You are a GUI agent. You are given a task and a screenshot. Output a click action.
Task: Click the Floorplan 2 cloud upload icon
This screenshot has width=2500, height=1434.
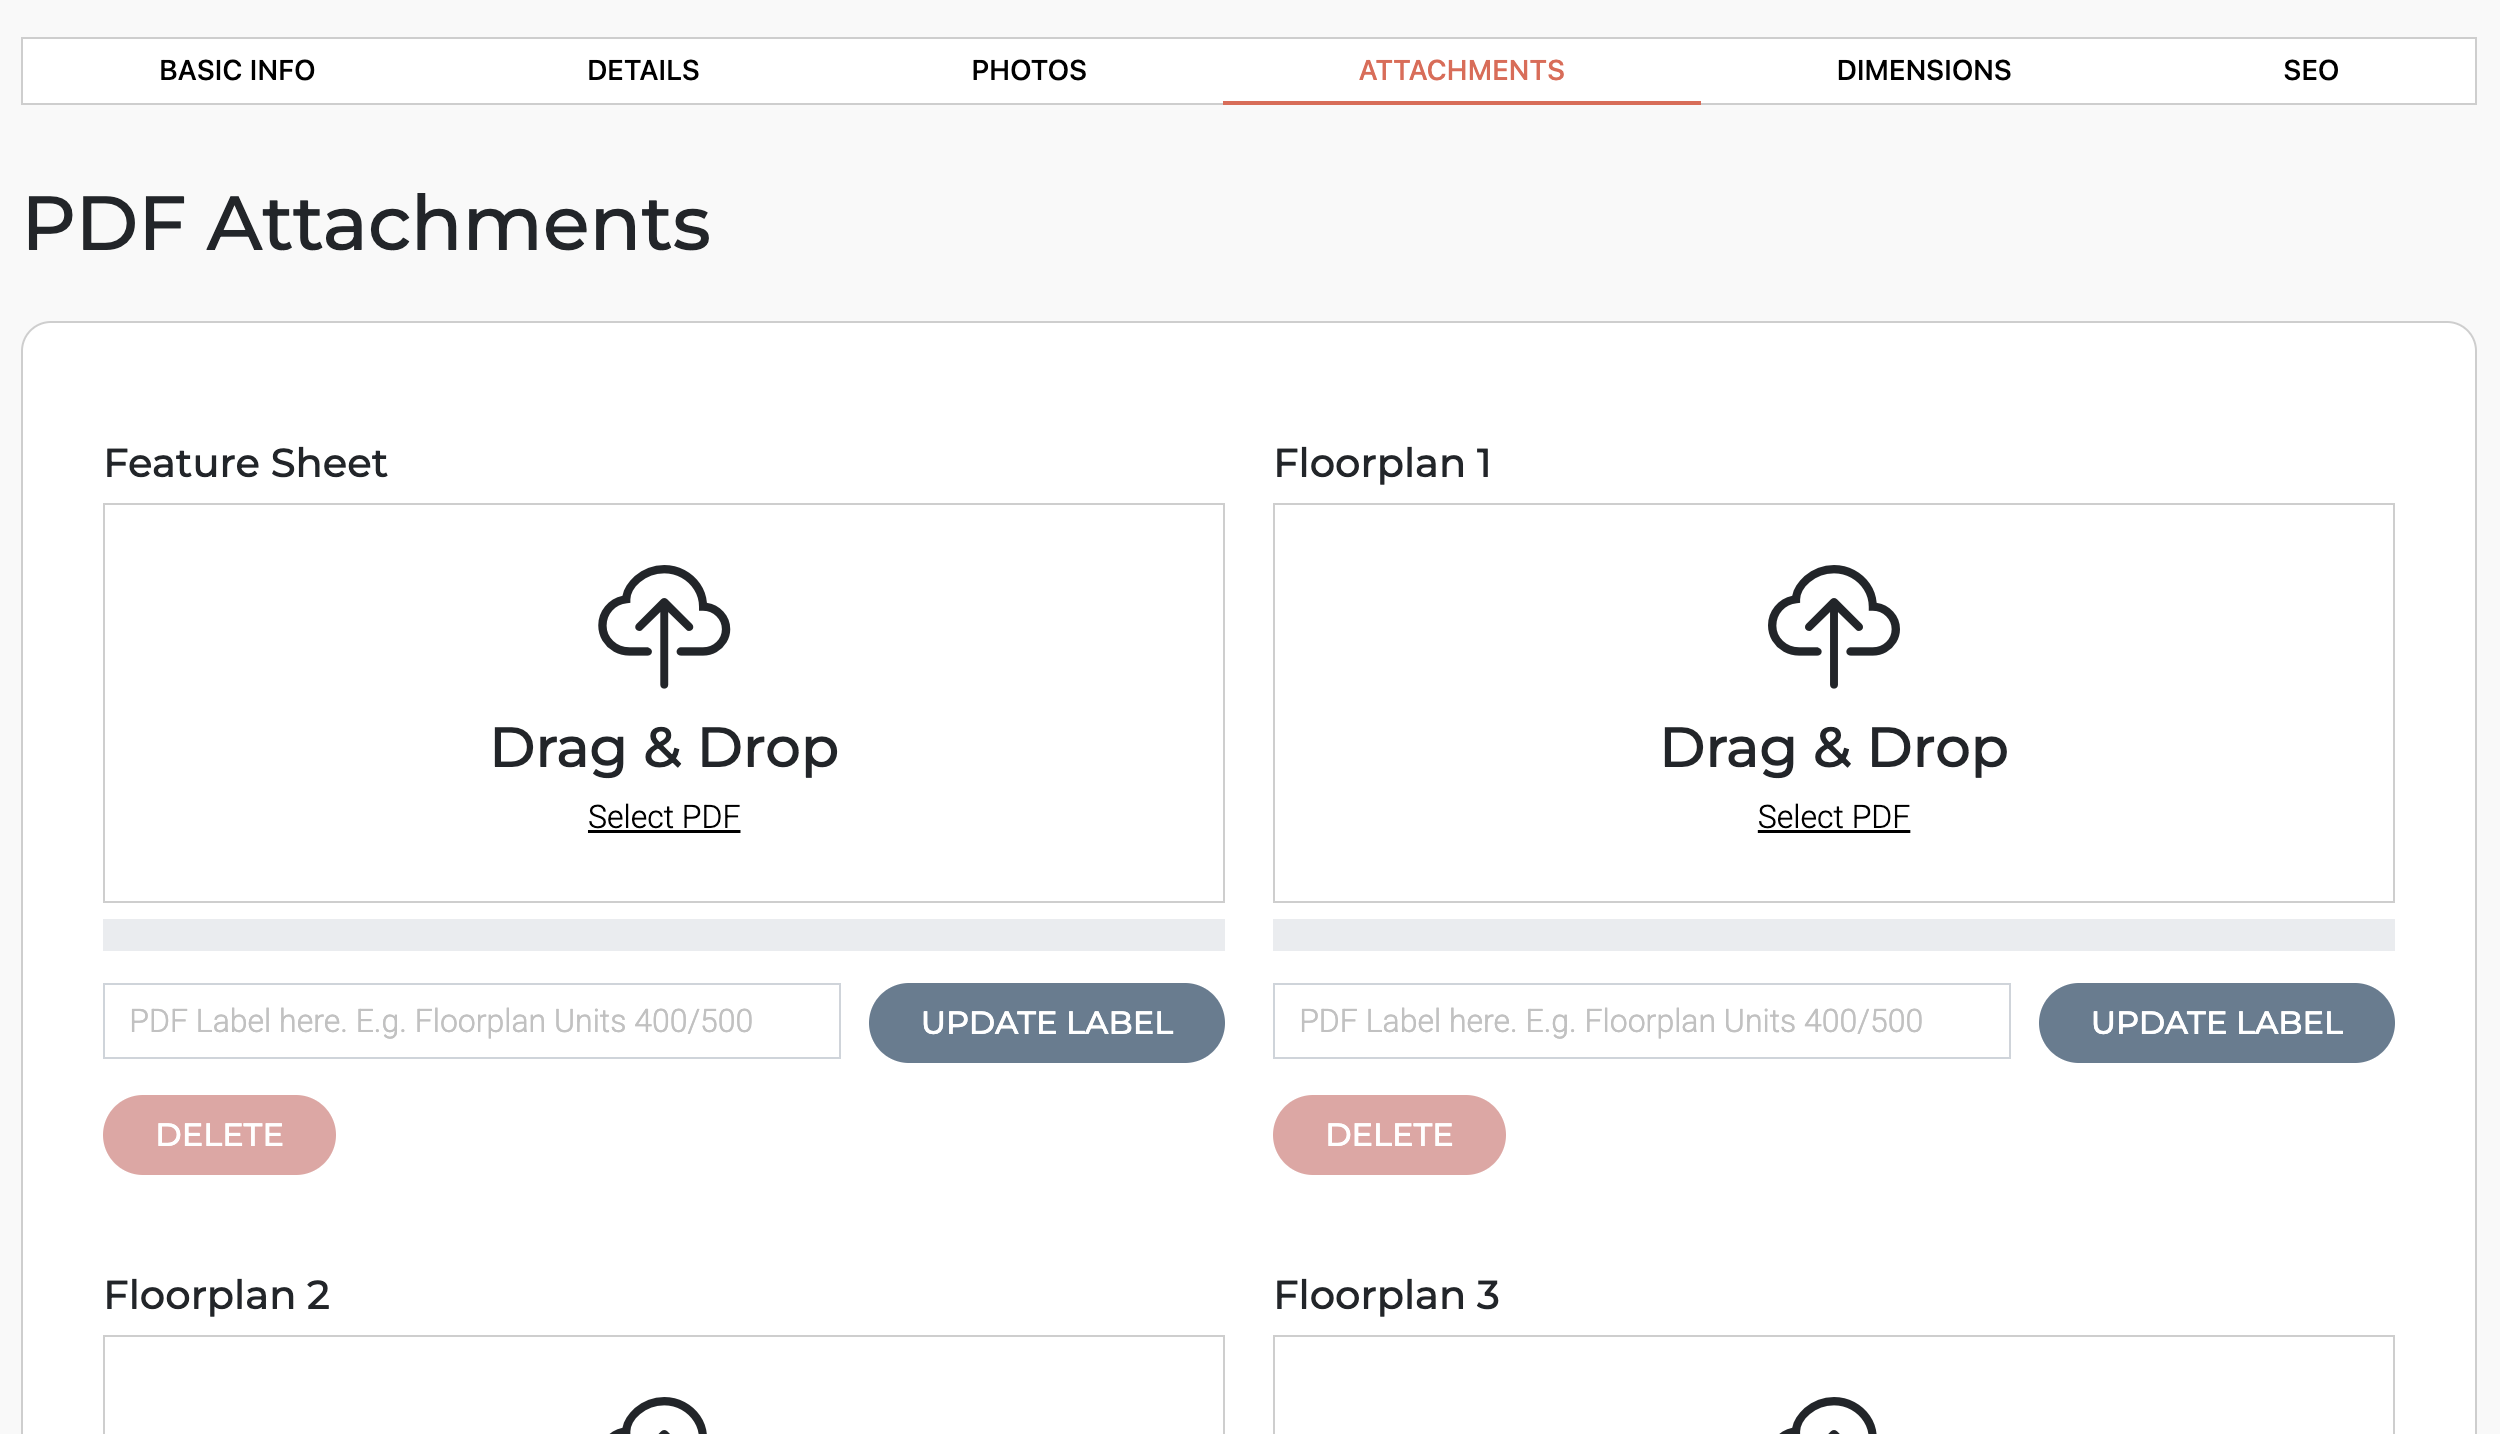pyautogui.click(x=663, y=1418)
